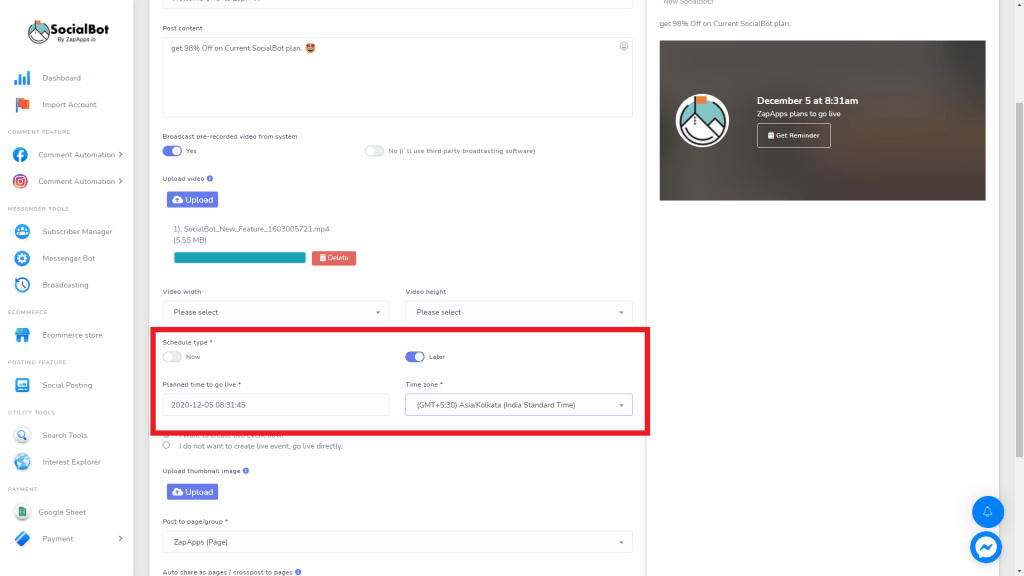
Task: Delete the uploaded SocialBot video
Action: point(334,258)
